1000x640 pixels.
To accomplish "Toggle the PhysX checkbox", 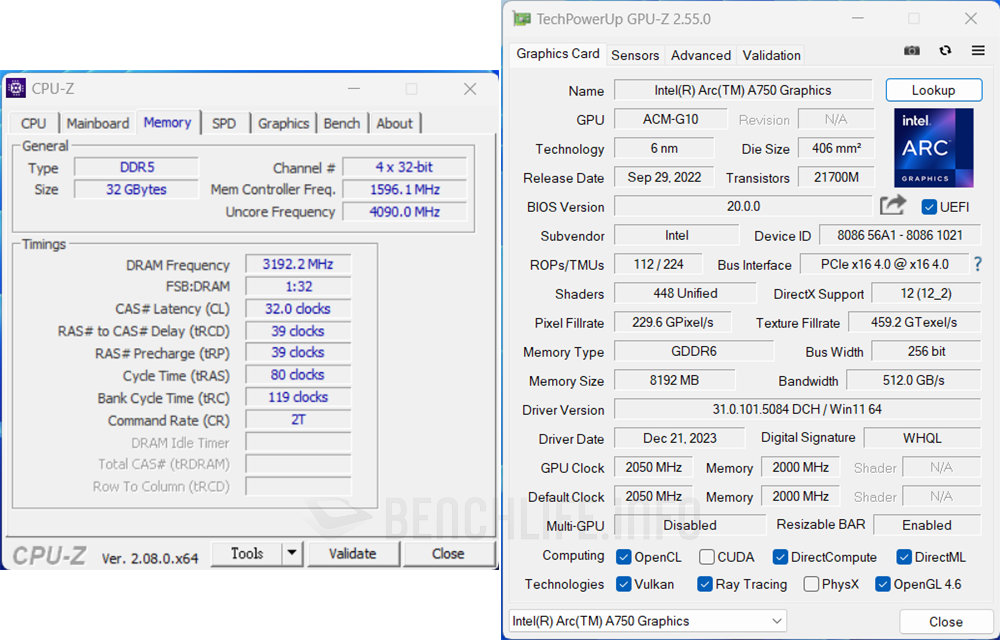I will tap(811, 584).
